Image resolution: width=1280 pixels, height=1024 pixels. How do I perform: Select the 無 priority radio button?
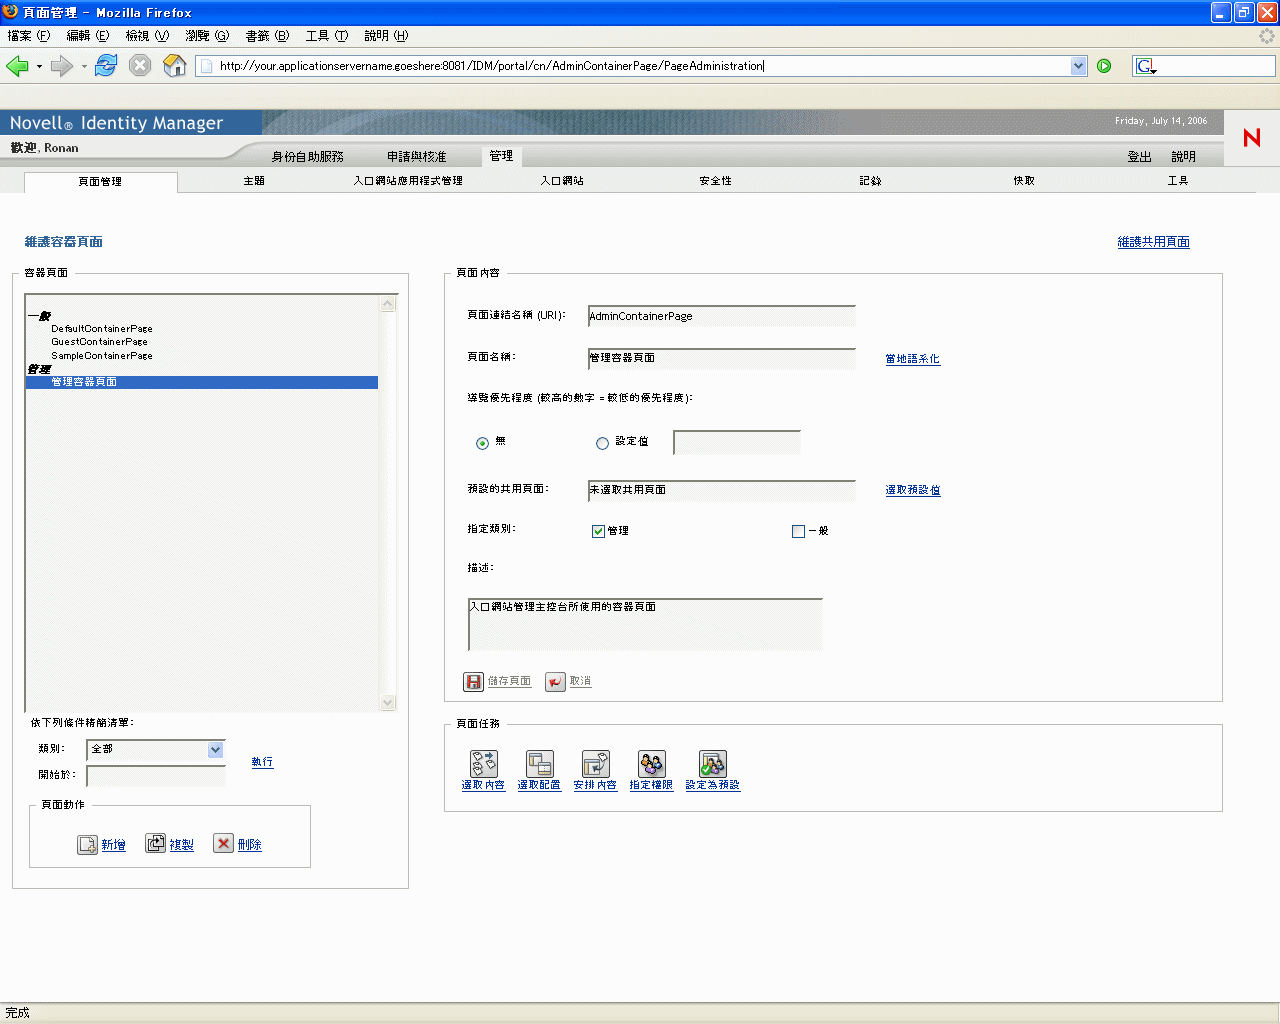click(x=483, y=443)
